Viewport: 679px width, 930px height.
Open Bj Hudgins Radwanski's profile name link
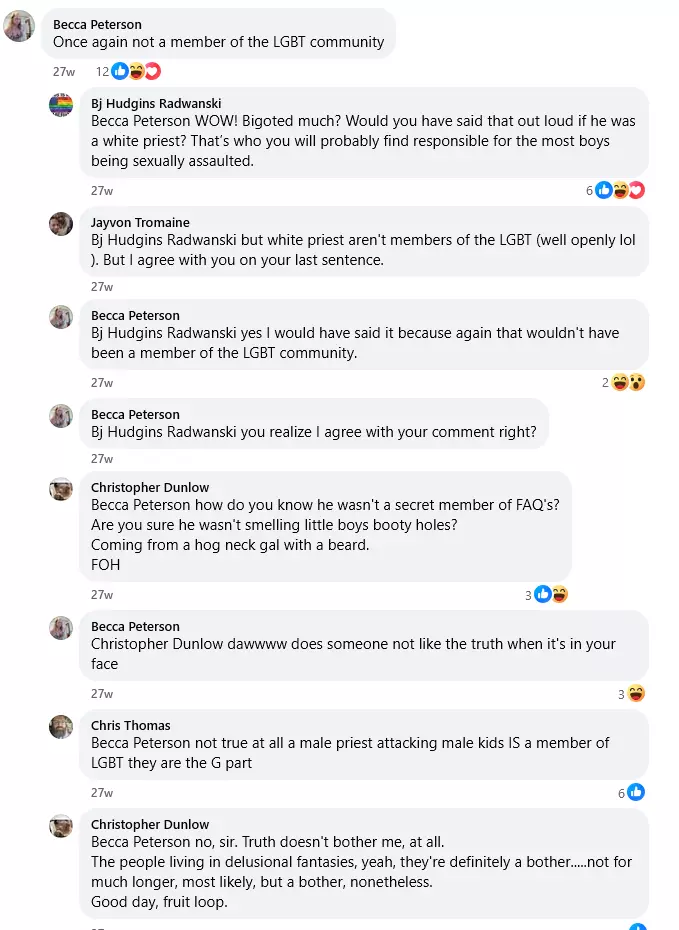[156, 103]
